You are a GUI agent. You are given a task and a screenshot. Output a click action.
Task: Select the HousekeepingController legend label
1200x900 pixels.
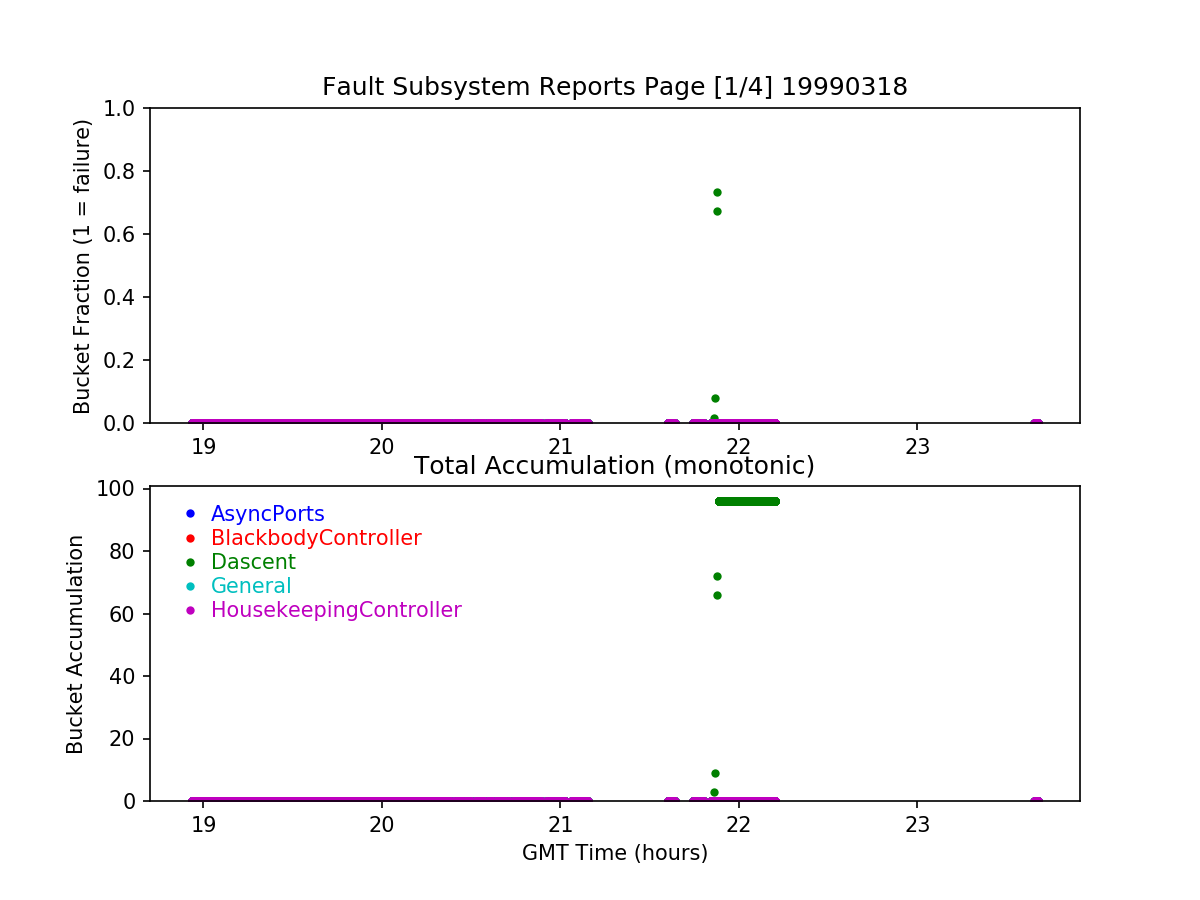coord(336,610)
